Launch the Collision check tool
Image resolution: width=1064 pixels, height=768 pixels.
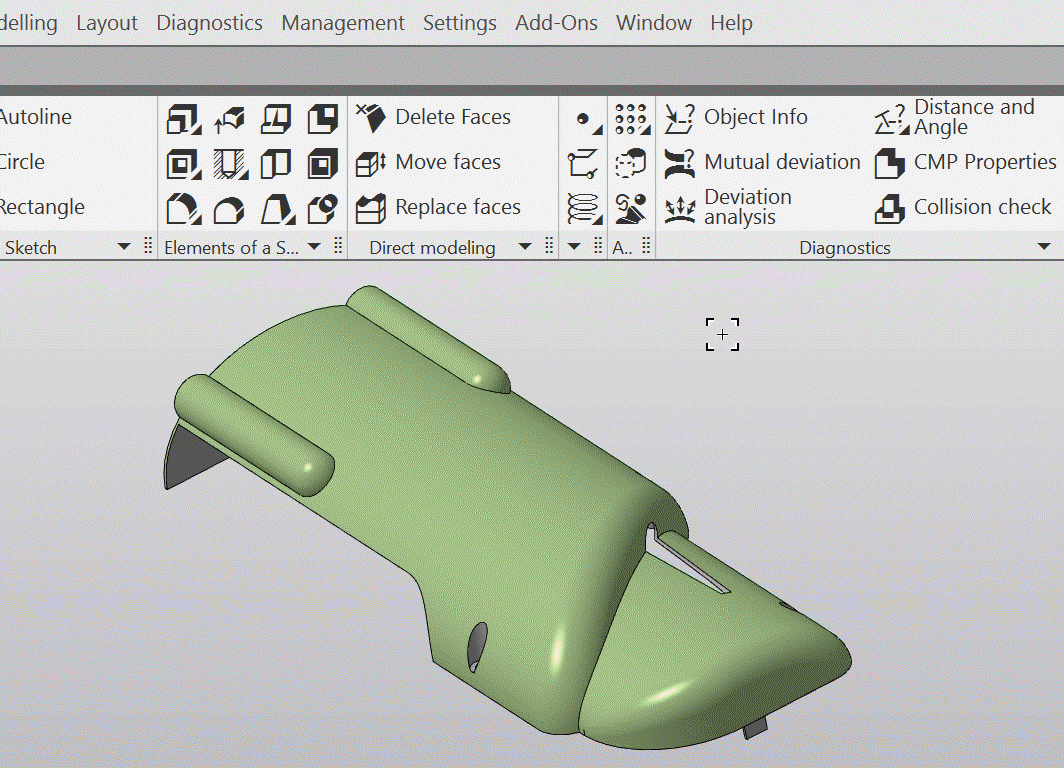(962, 208)
